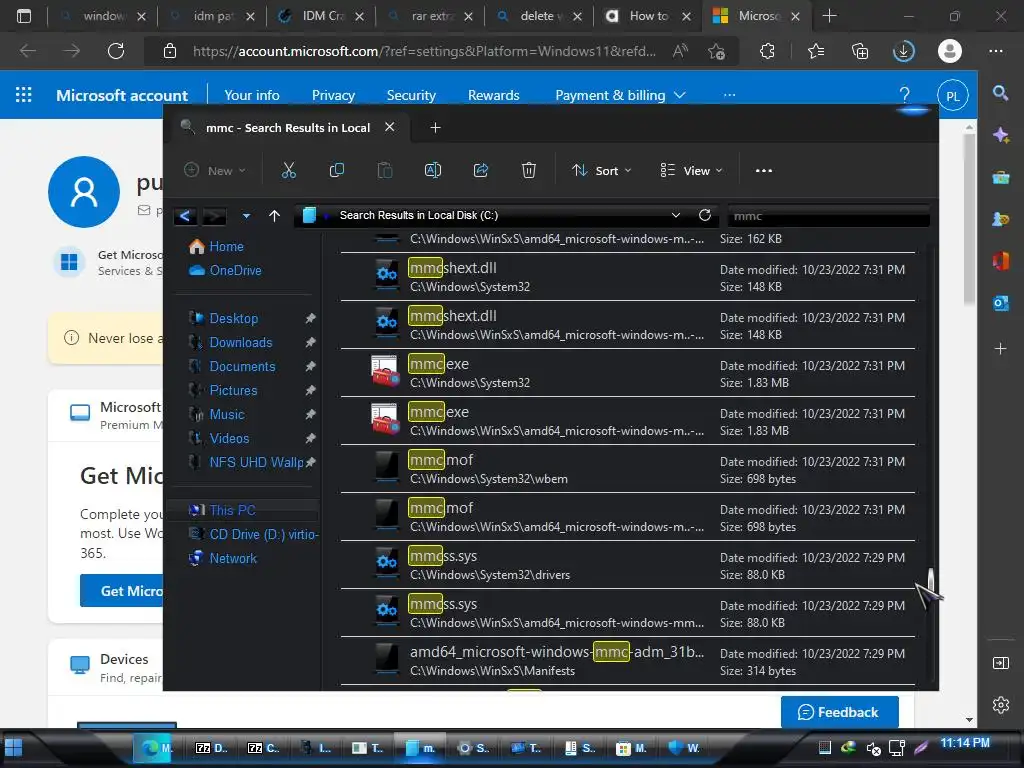1024x768 pixels.
Task: Open Edge sidebar settings gear
Action: [1000, 705]
